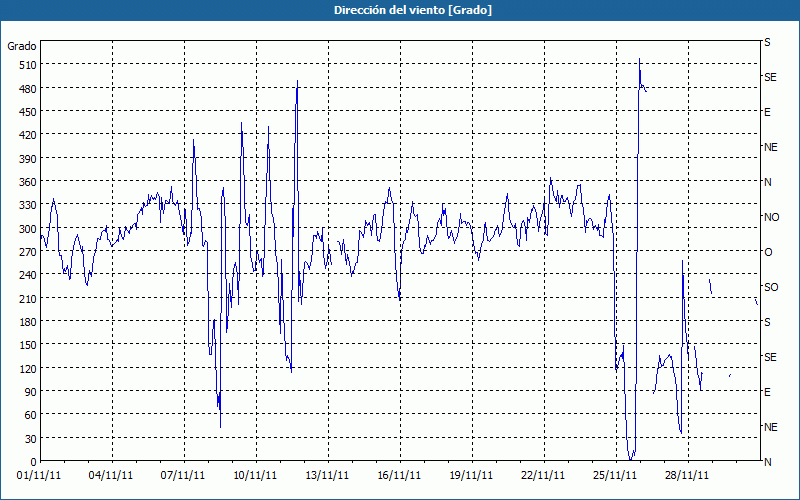
Task: Click the 210 degree axis label
Action: coord(28,298)
